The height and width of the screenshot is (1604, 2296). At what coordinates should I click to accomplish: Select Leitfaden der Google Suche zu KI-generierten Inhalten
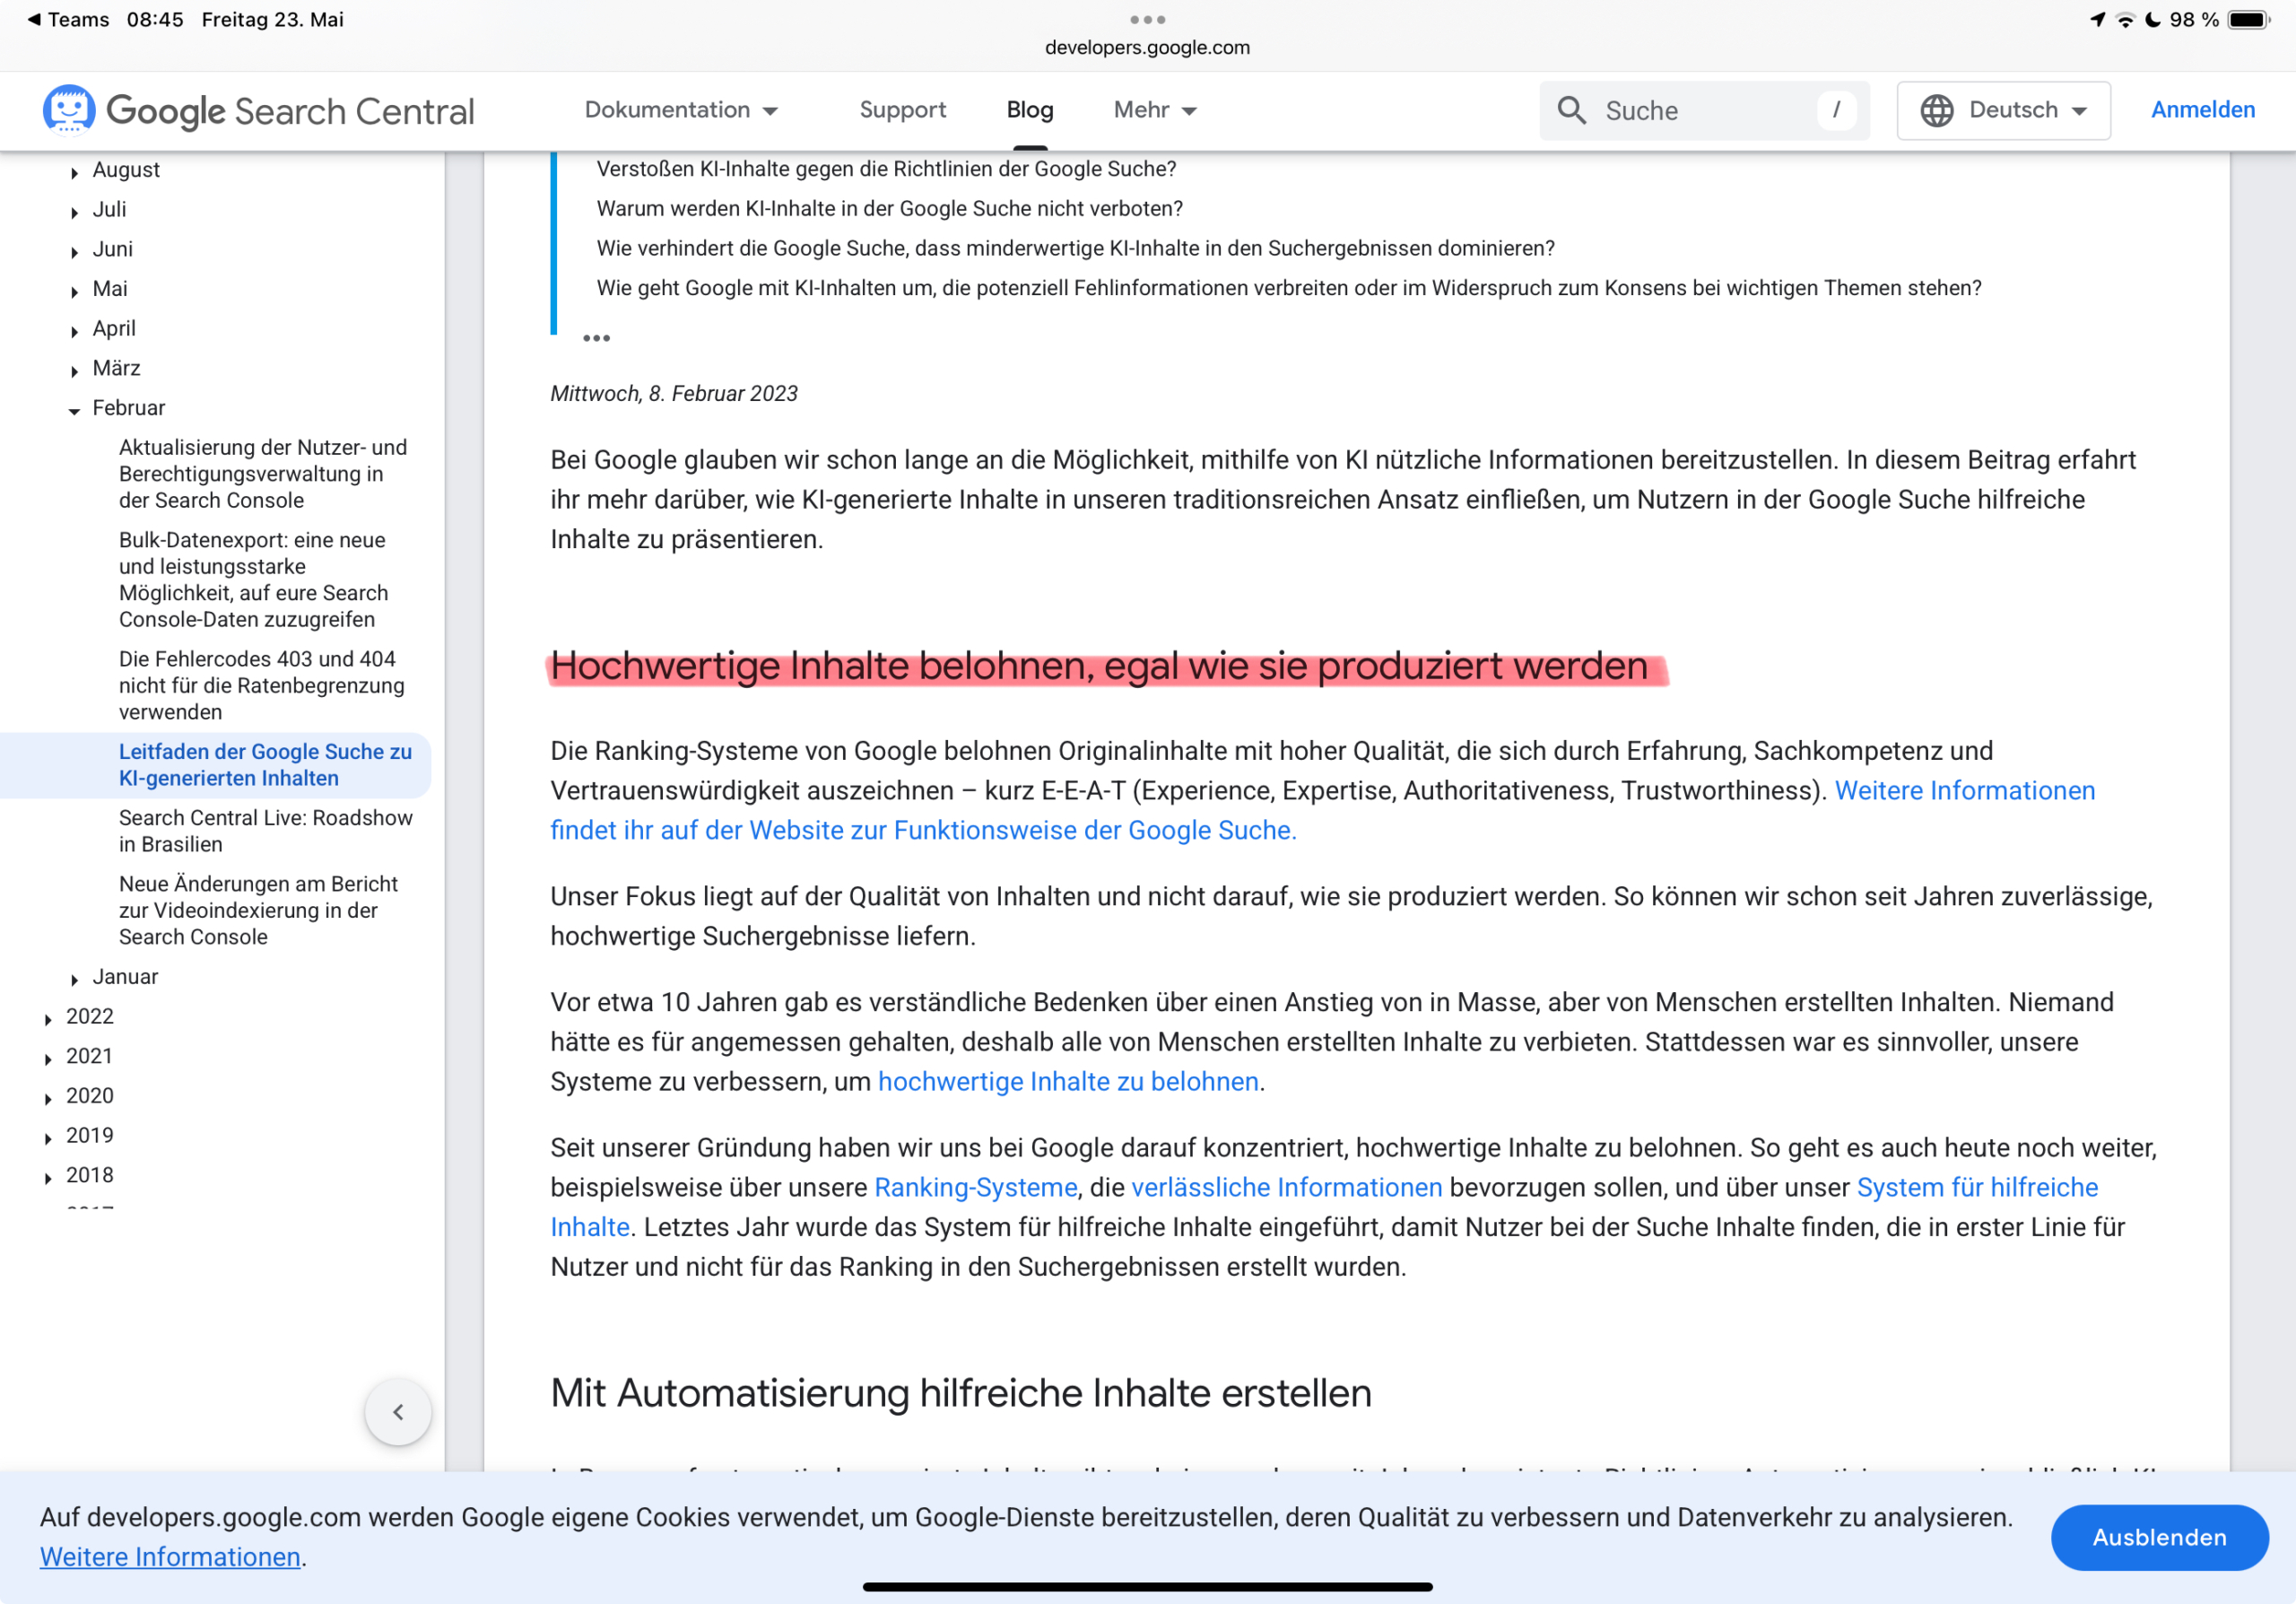point(265,765)
